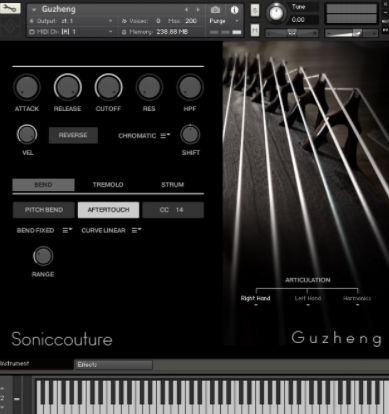Image resolution: width=389 pixels, height=414 pixels.
Task: Go to next instrument preset arrow
Action: point(198,10)
